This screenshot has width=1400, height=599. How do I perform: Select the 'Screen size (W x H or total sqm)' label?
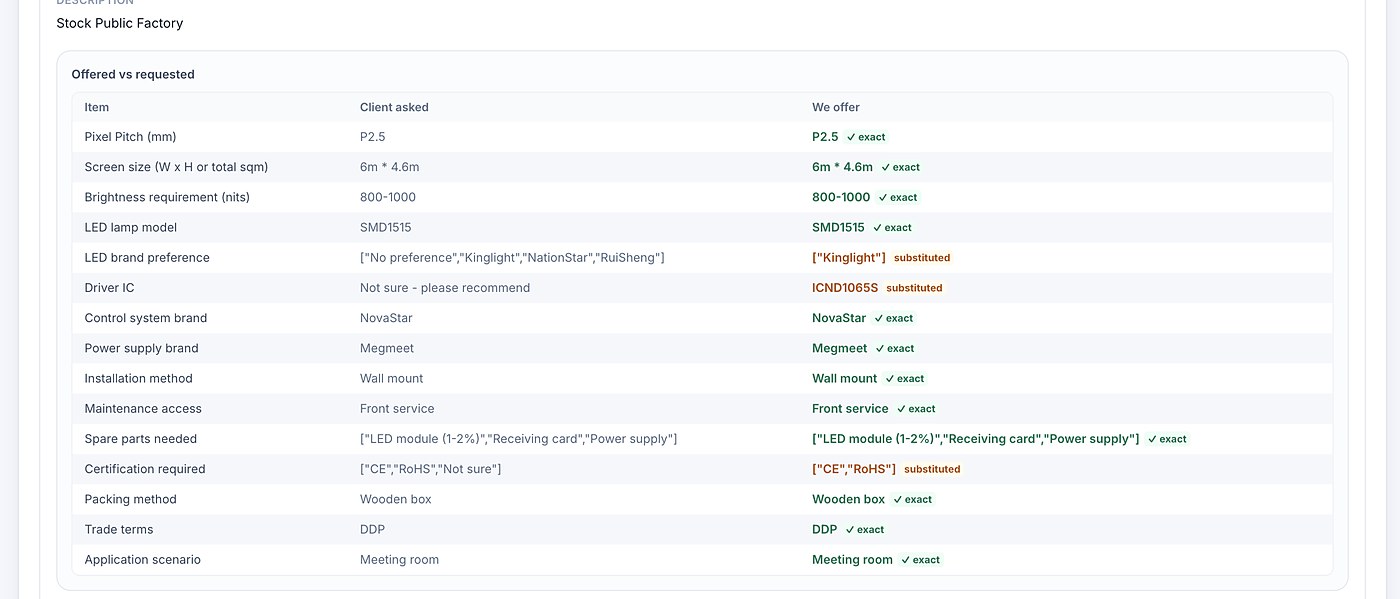(x=176, y=167)
